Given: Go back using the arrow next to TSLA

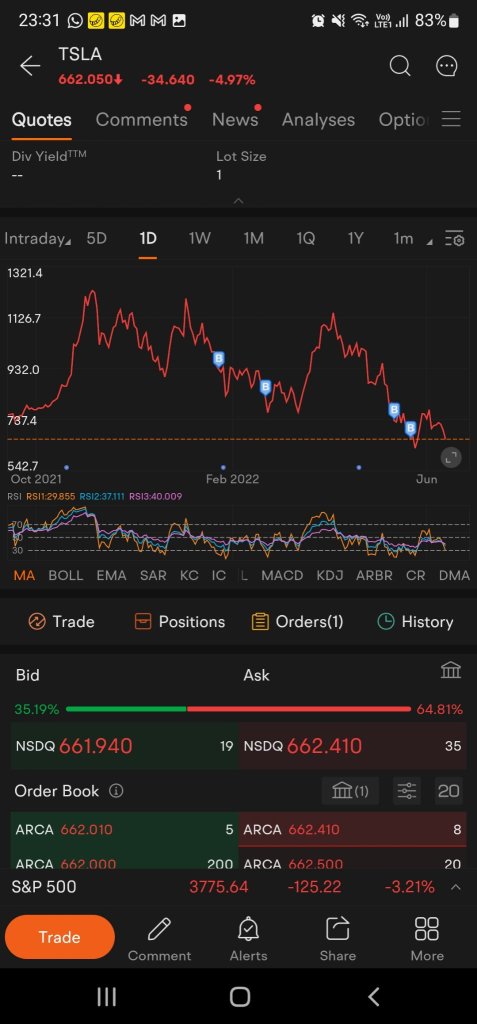Looking at the screenshot, I should click(29, 66).
